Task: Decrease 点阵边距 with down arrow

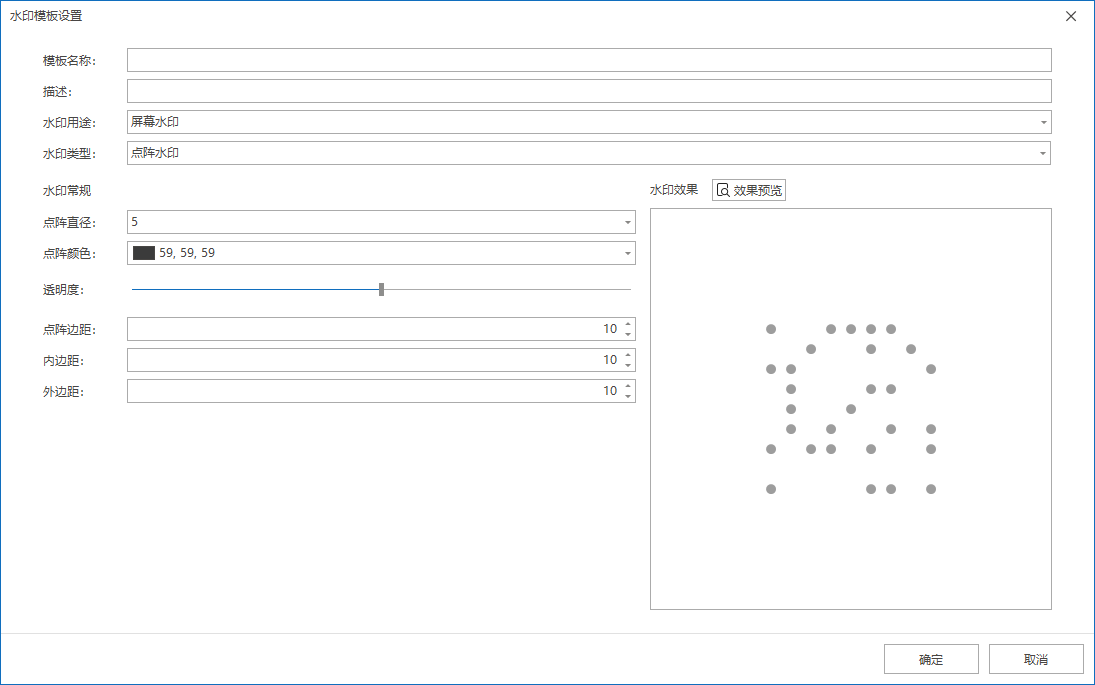Action: 628,334
